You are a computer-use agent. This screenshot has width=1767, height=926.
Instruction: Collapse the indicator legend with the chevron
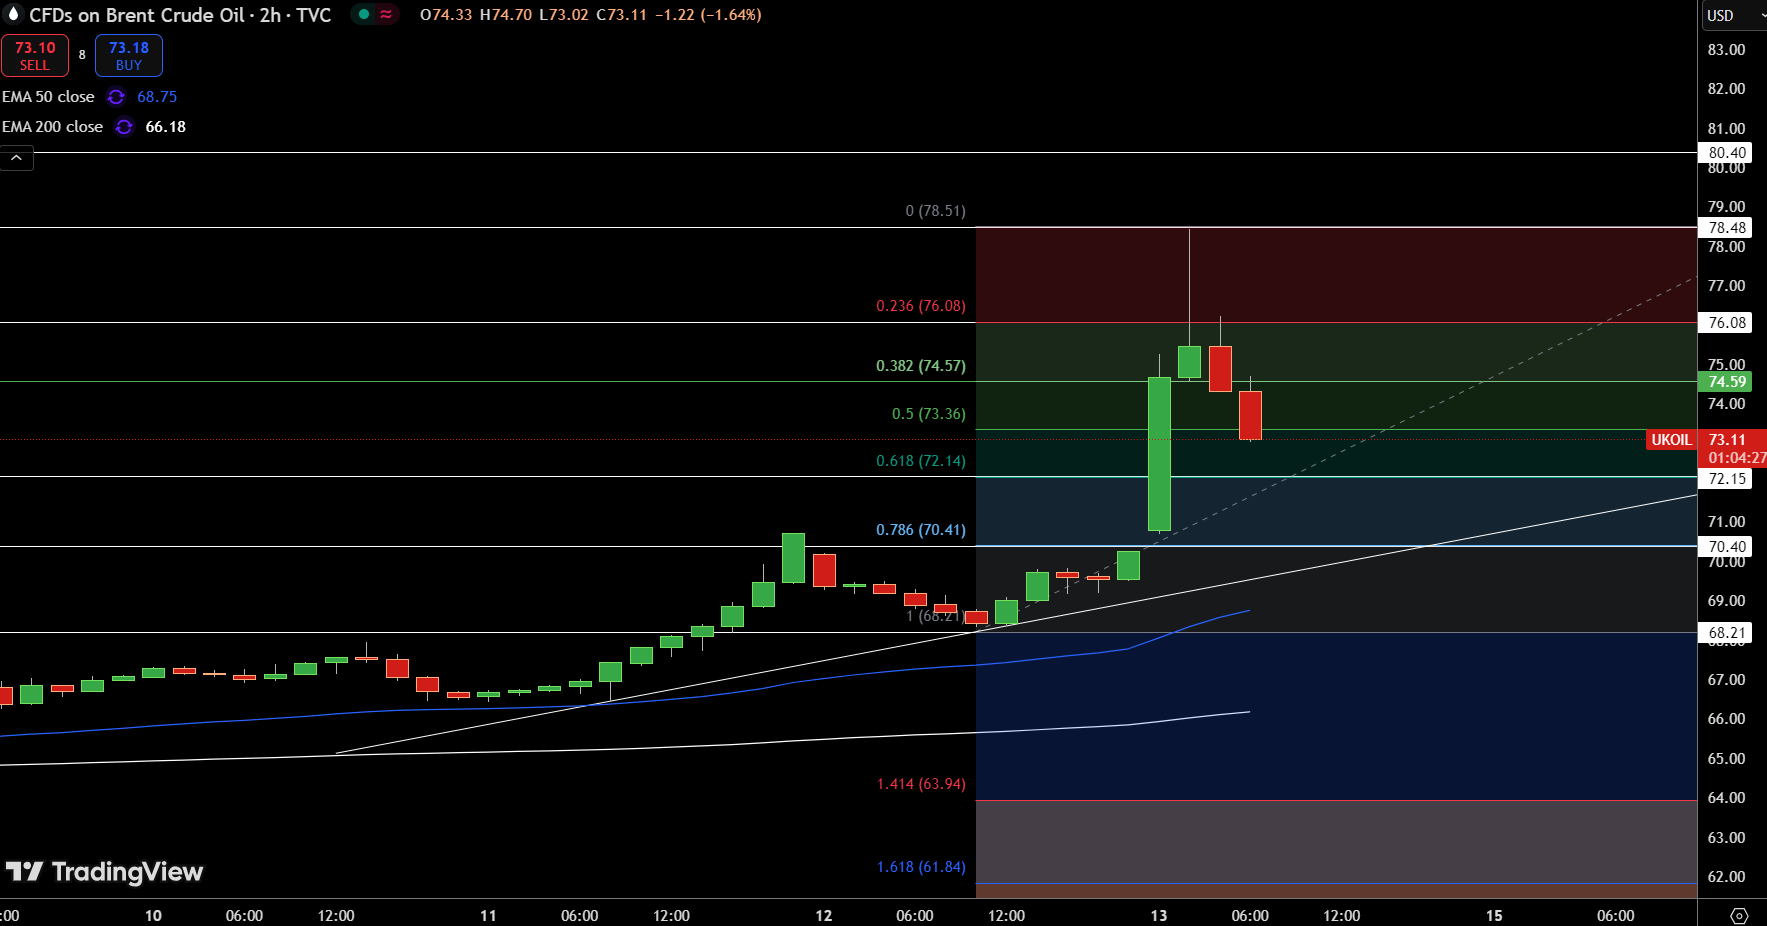[x=17, y=158]
